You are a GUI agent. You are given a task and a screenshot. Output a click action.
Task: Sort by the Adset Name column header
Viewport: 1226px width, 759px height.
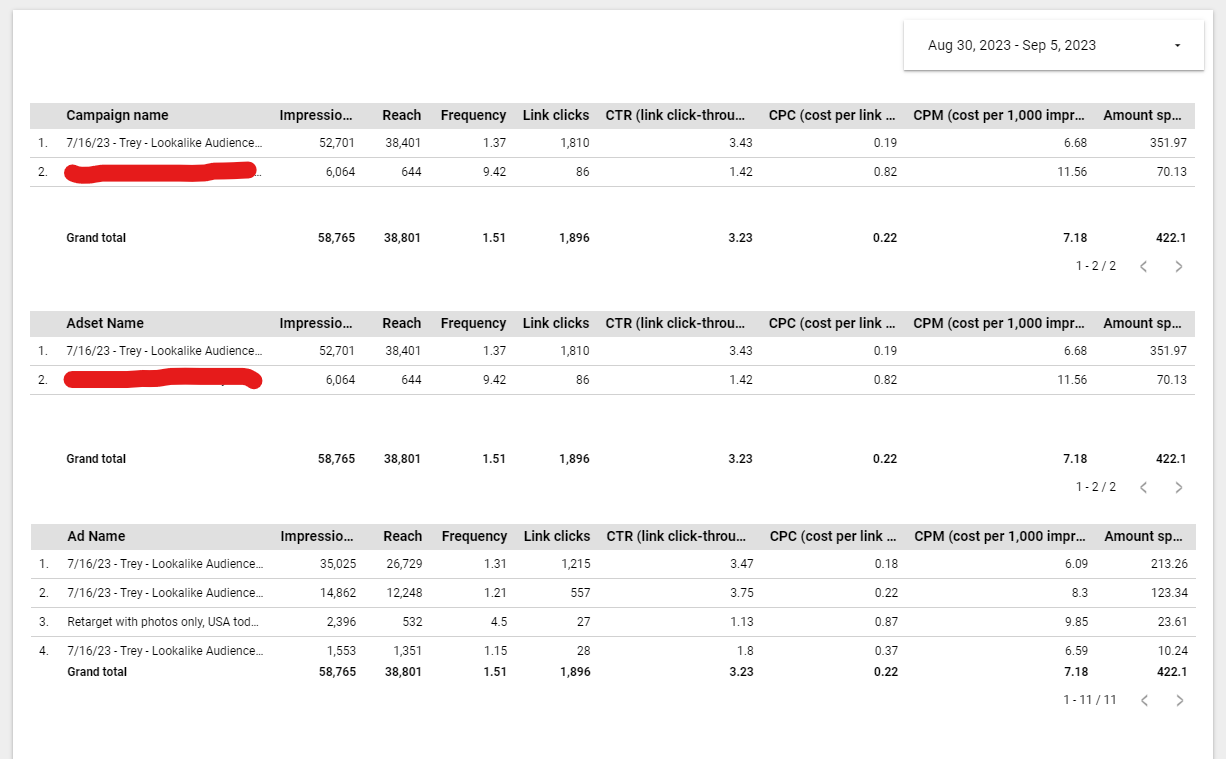(x=105, y=323)
